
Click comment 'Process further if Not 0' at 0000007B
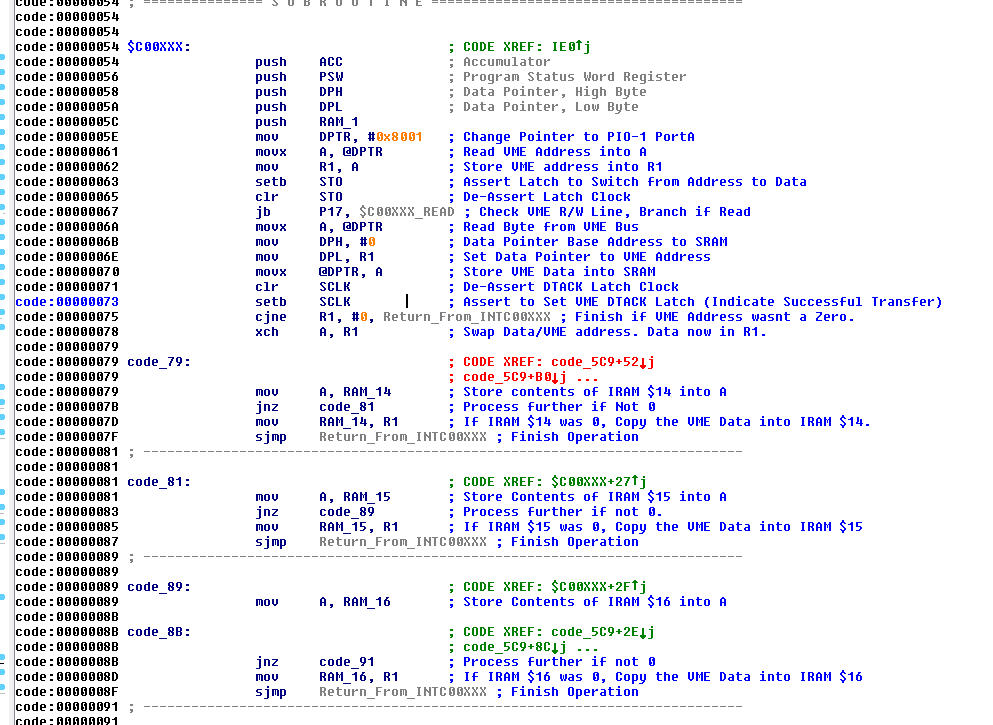[559, 407]
